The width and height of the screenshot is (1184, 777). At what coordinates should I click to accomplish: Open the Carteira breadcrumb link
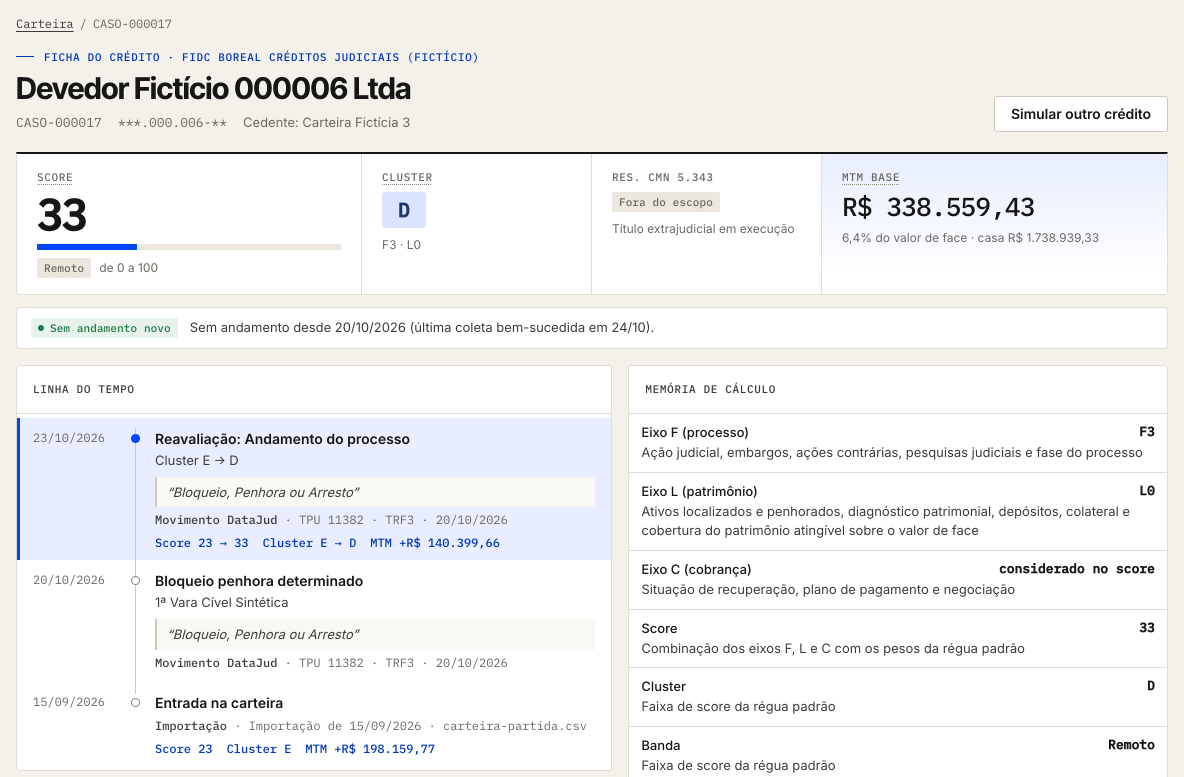45,24
